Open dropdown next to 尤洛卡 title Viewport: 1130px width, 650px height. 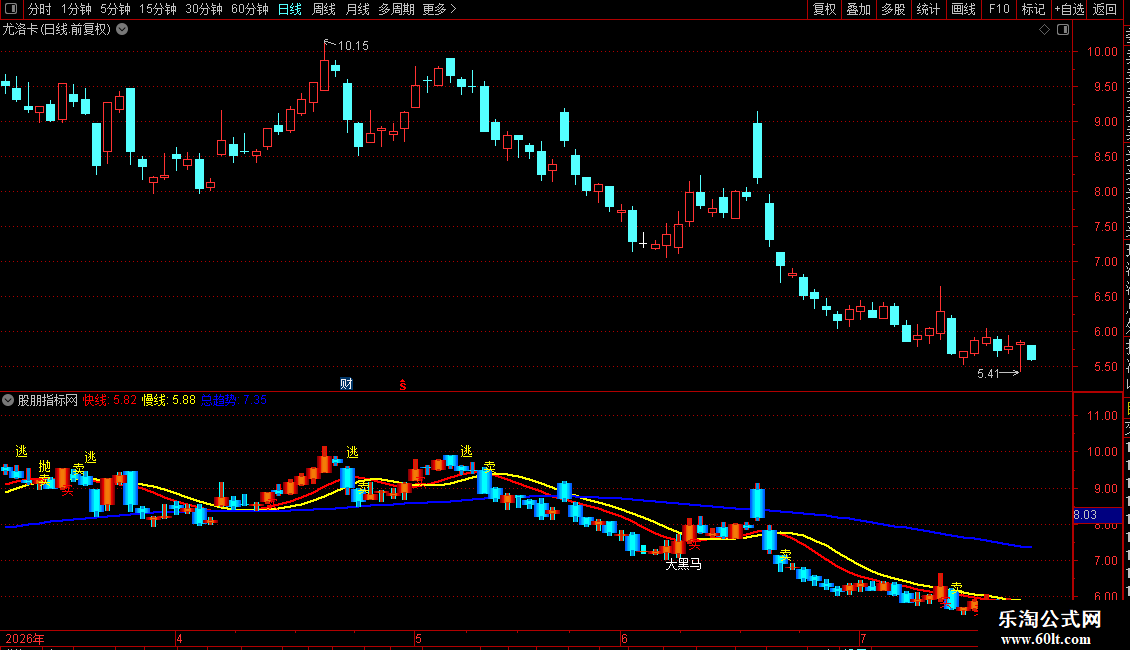tap(123, 30)
